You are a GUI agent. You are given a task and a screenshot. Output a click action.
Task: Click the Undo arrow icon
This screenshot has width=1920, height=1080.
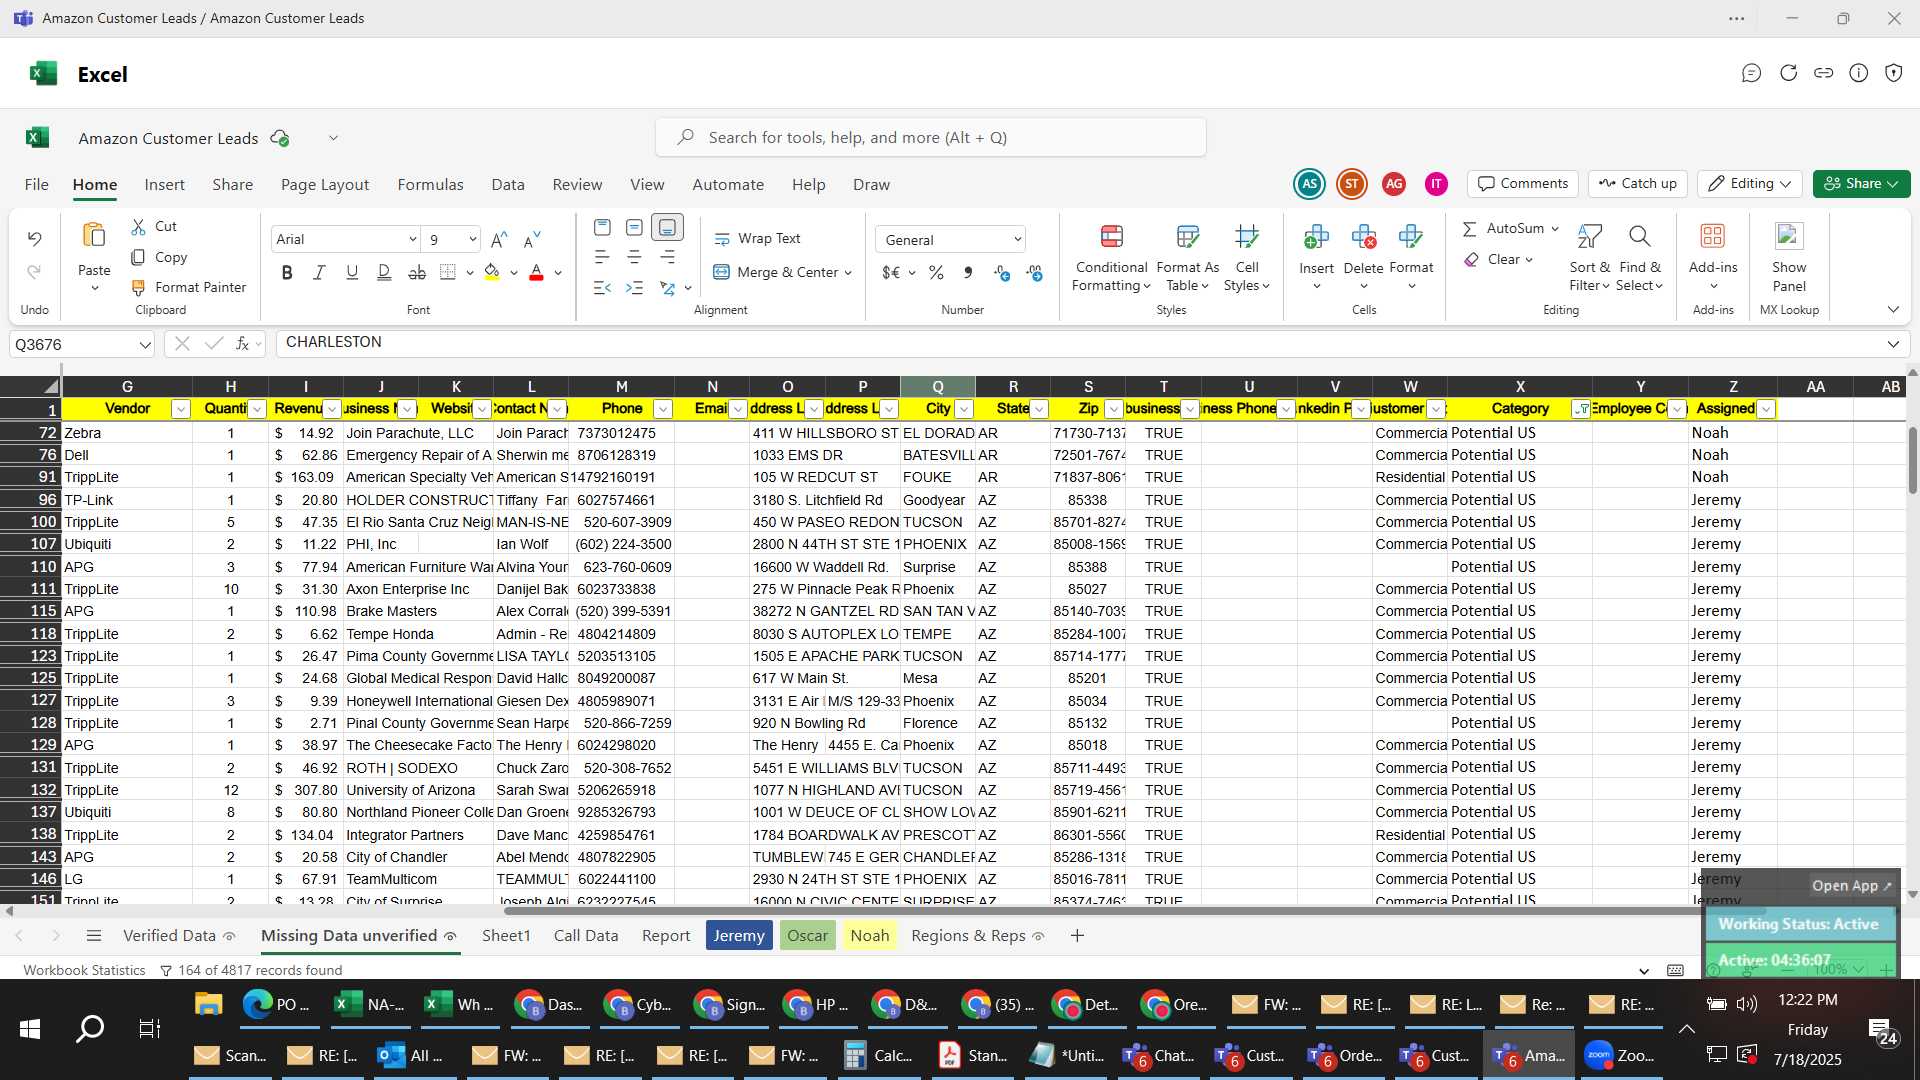pyautogui.click(x=34, y=239)
